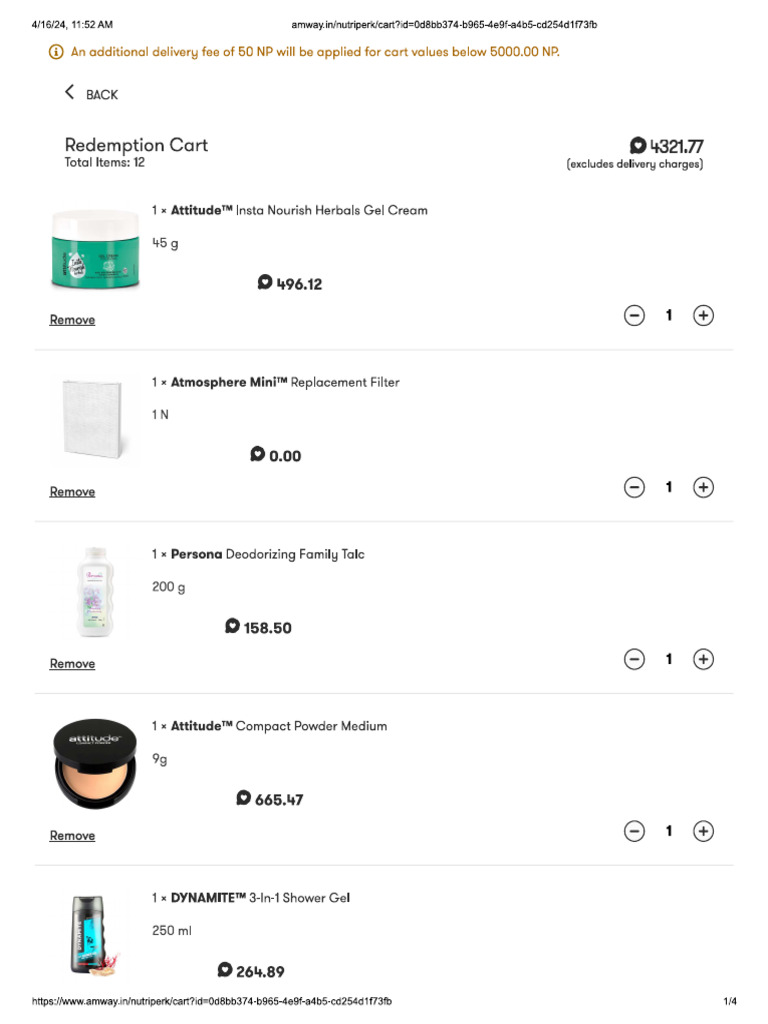Decrease quantity of Attitude Gel Cream
Image resolution: width=768 pixels, height=1024 pixels.
[x=634, y=316]
